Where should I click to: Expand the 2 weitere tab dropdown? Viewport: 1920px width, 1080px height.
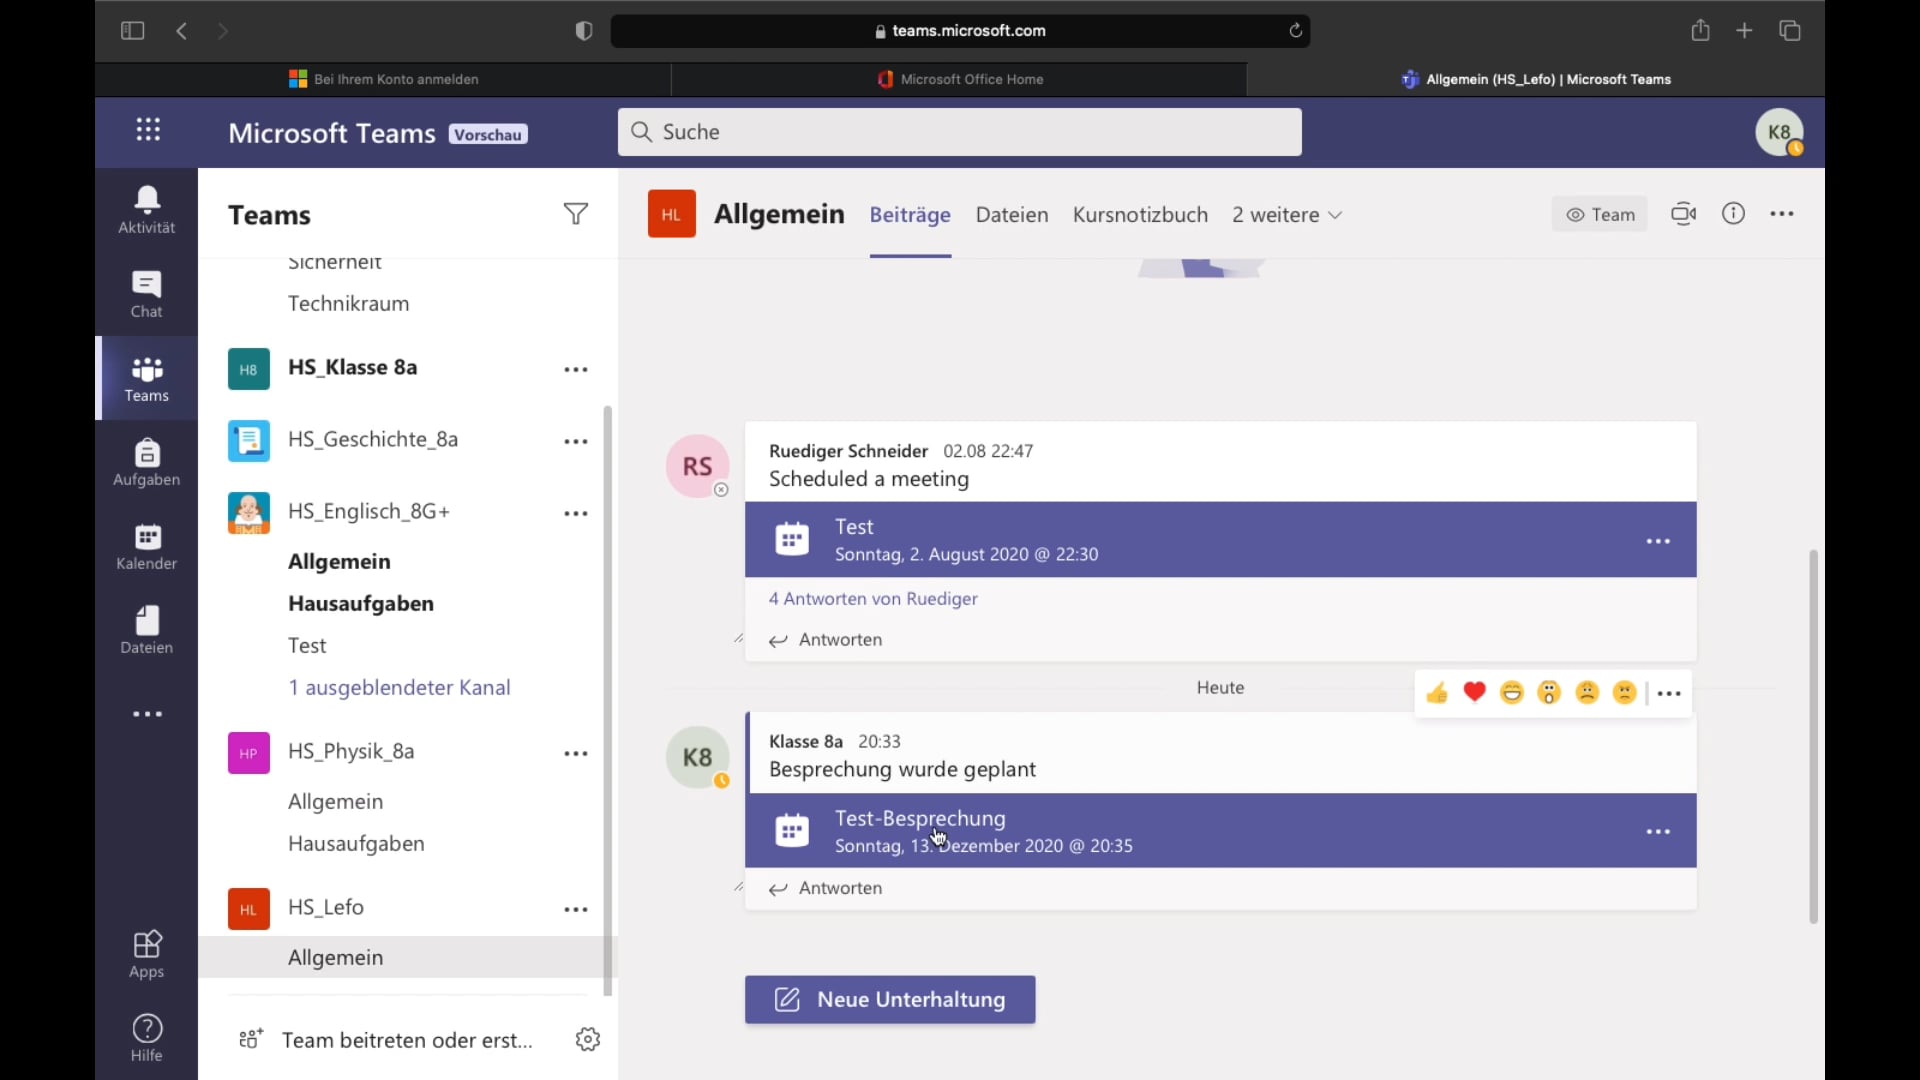1286,215
